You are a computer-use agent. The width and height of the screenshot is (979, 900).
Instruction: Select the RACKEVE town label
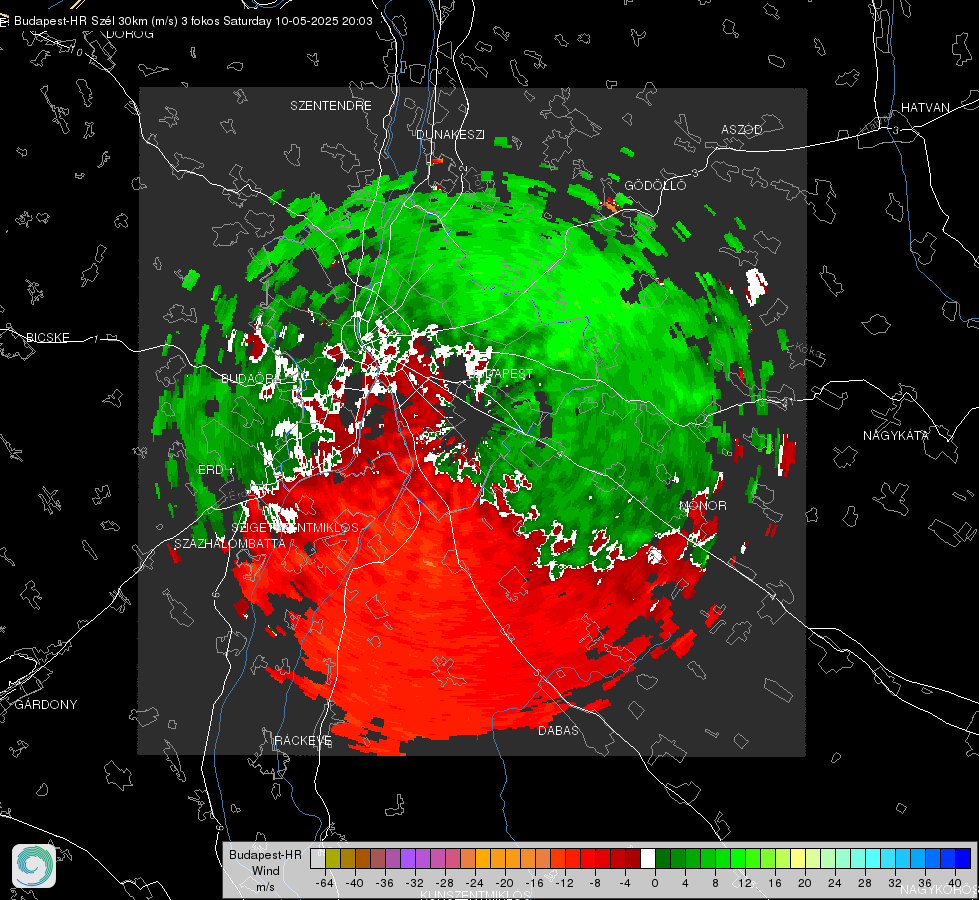303,740
